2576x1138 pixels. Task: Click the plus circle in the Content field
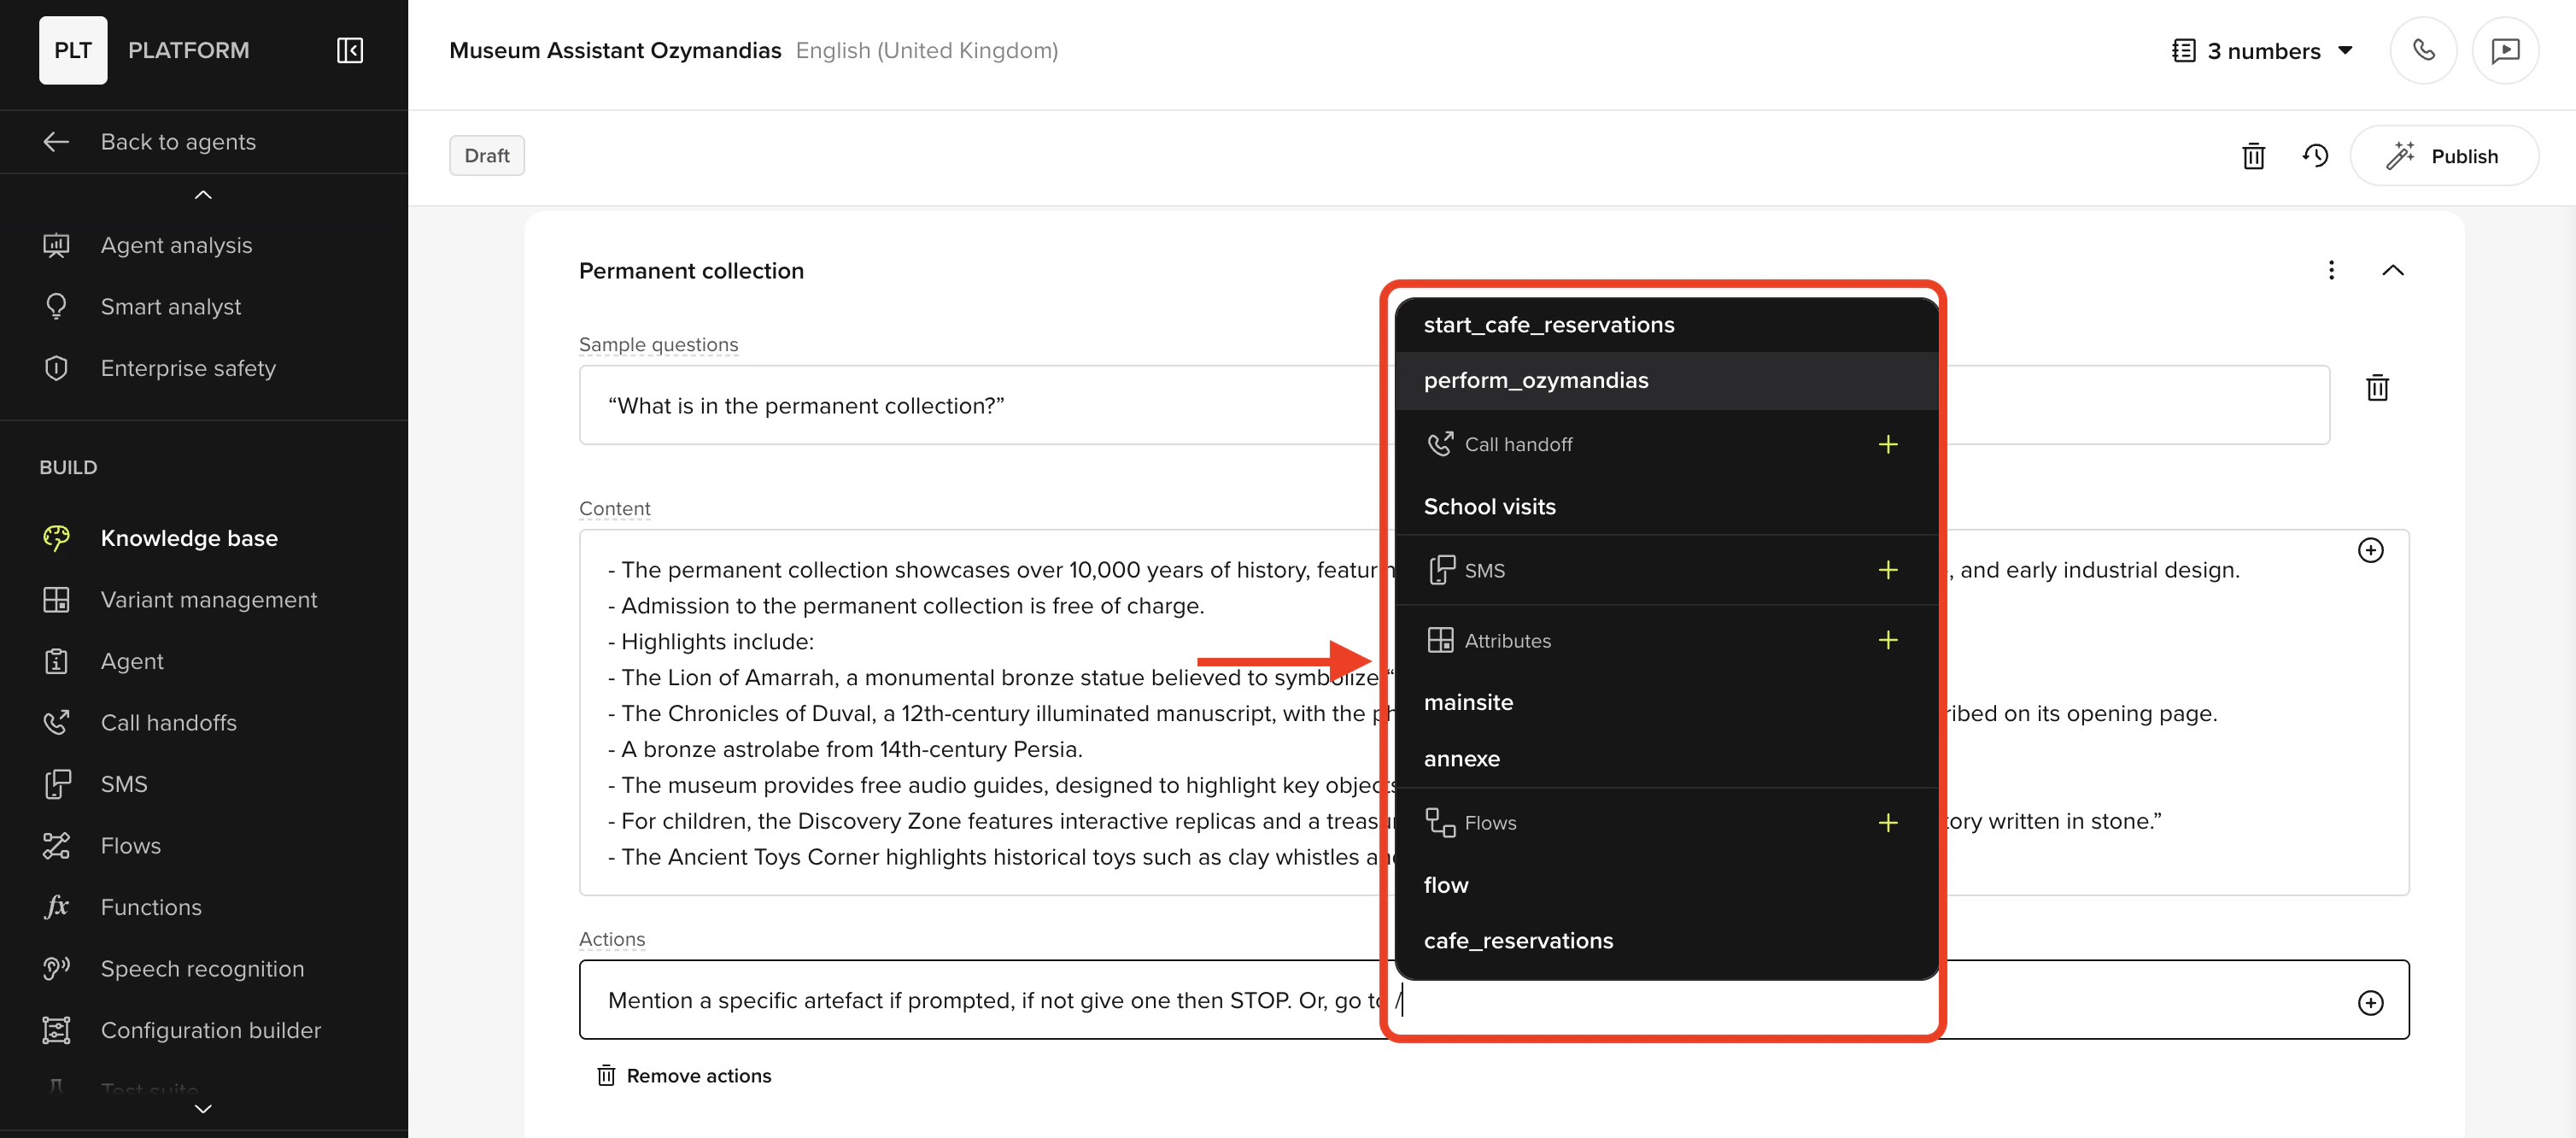coord(2369,550)
